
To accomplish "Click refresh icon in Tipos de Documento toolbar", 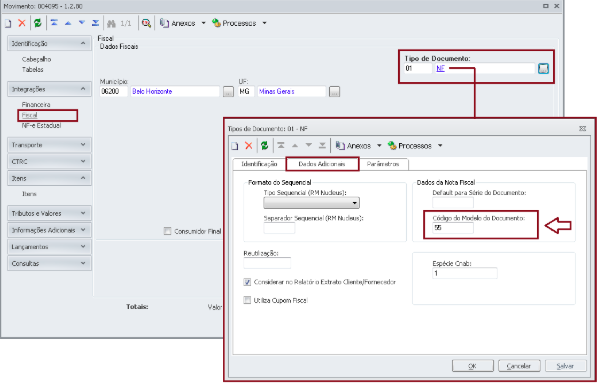I will point(264,146).
